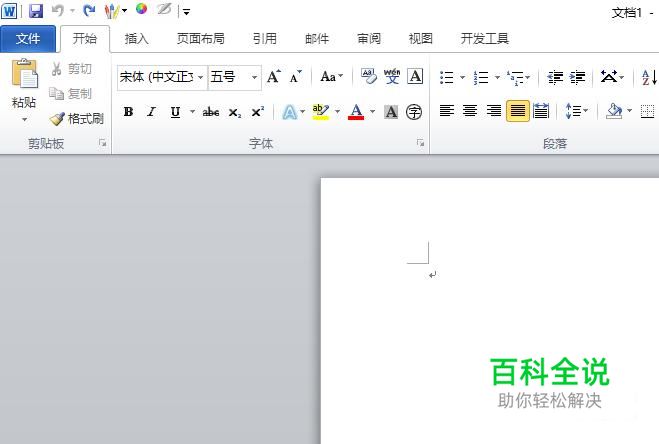Open the 审阅 tab
The width and height of the screenshot is (659, 444).
(369, 39)
